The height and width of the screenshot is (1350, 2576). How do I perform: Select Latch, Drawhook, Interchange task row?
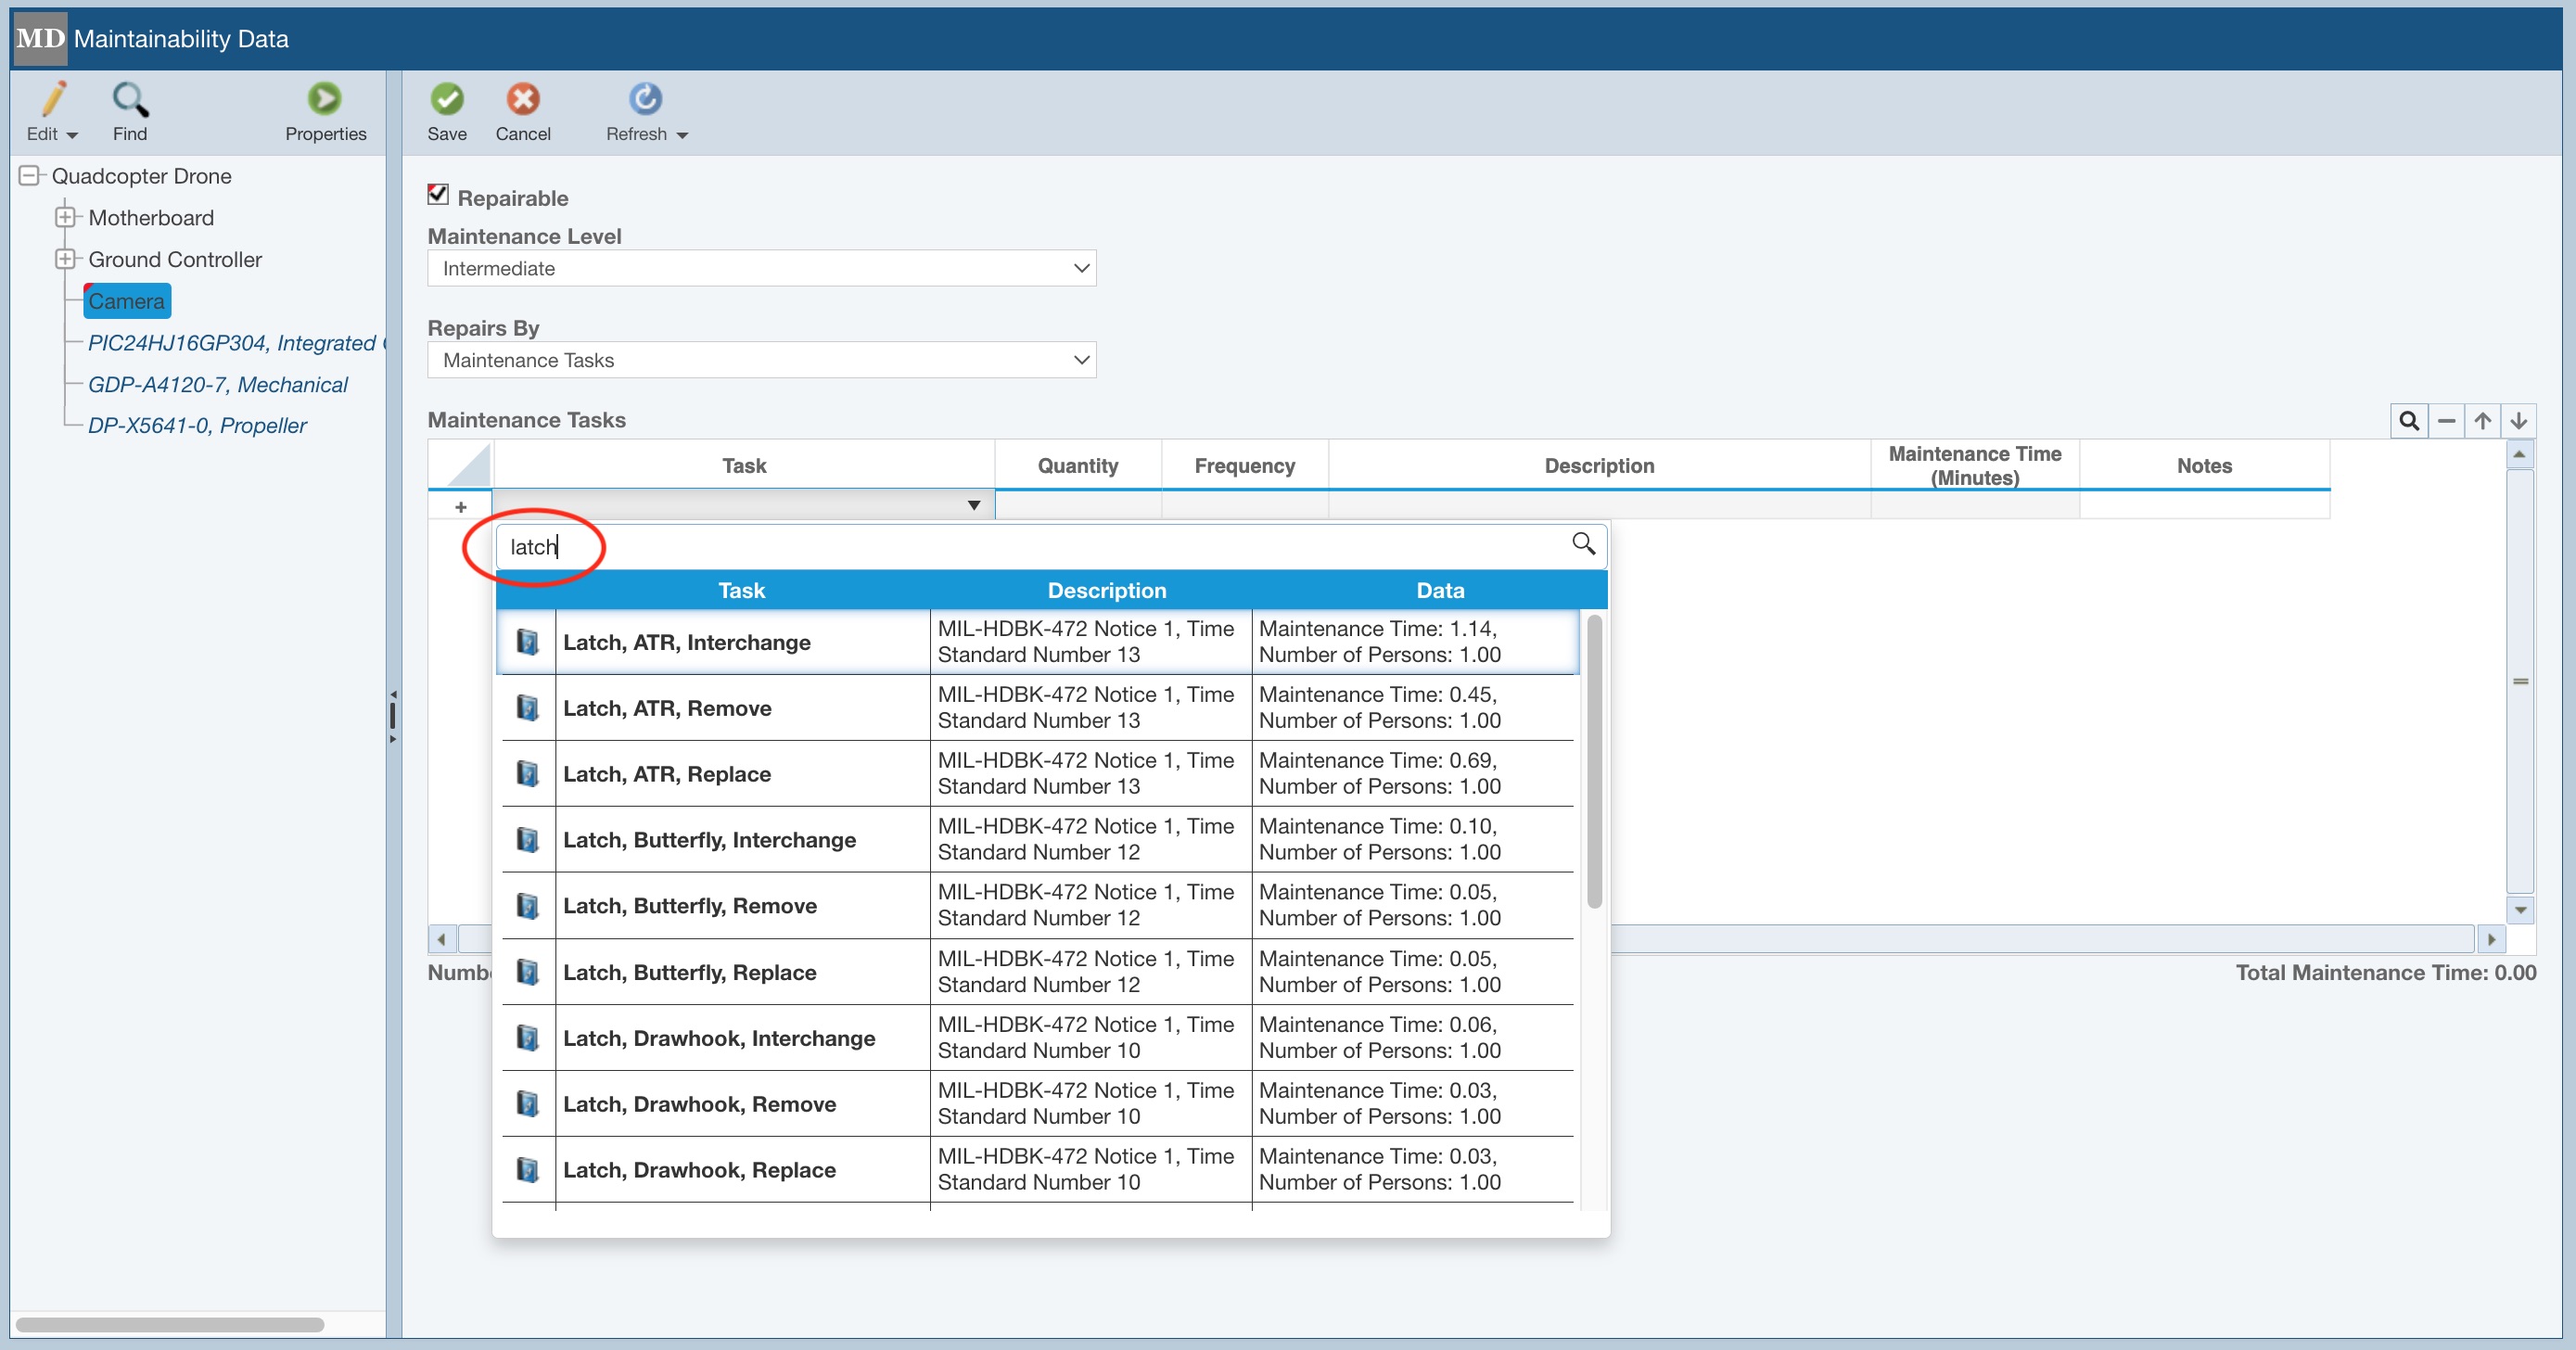click(x=718, y=1038)
